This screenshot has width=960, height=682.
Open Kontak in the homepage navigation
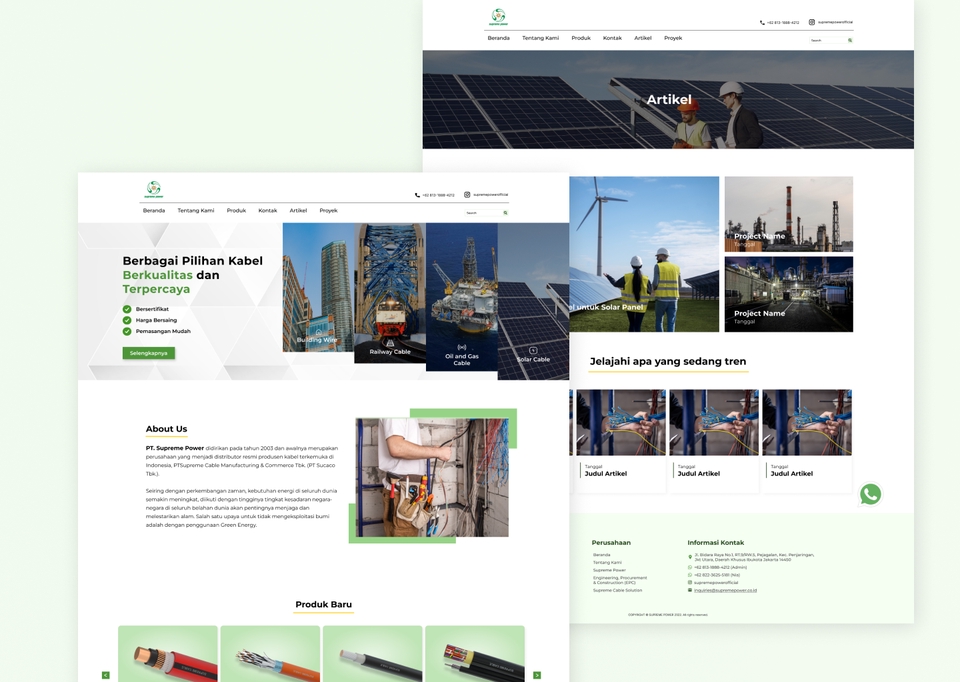(x=268, y=211)
